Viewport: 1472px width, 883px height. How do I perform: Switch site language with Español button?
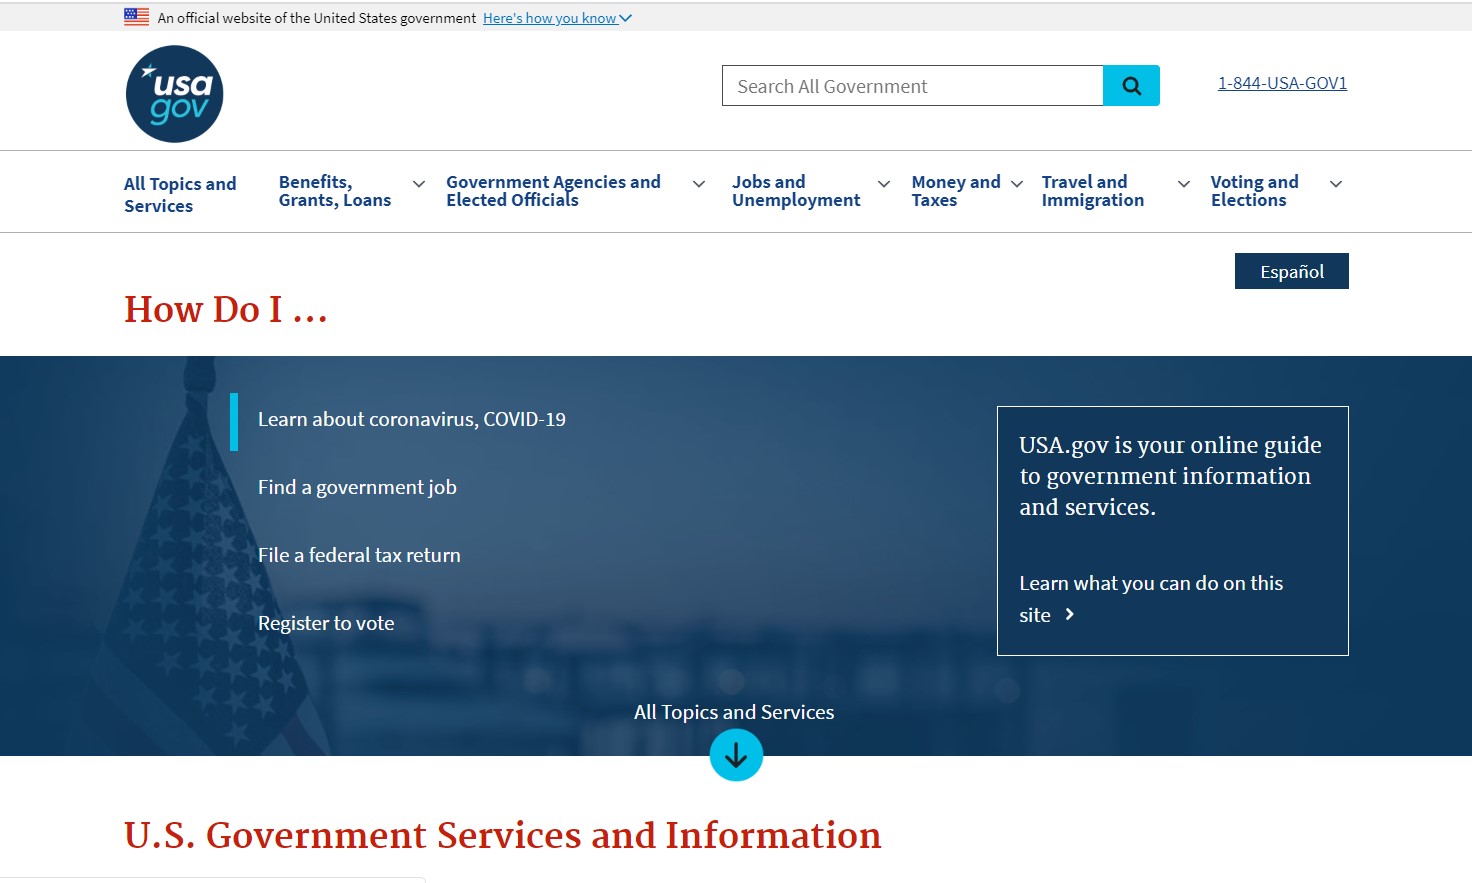click(1291, 271)
